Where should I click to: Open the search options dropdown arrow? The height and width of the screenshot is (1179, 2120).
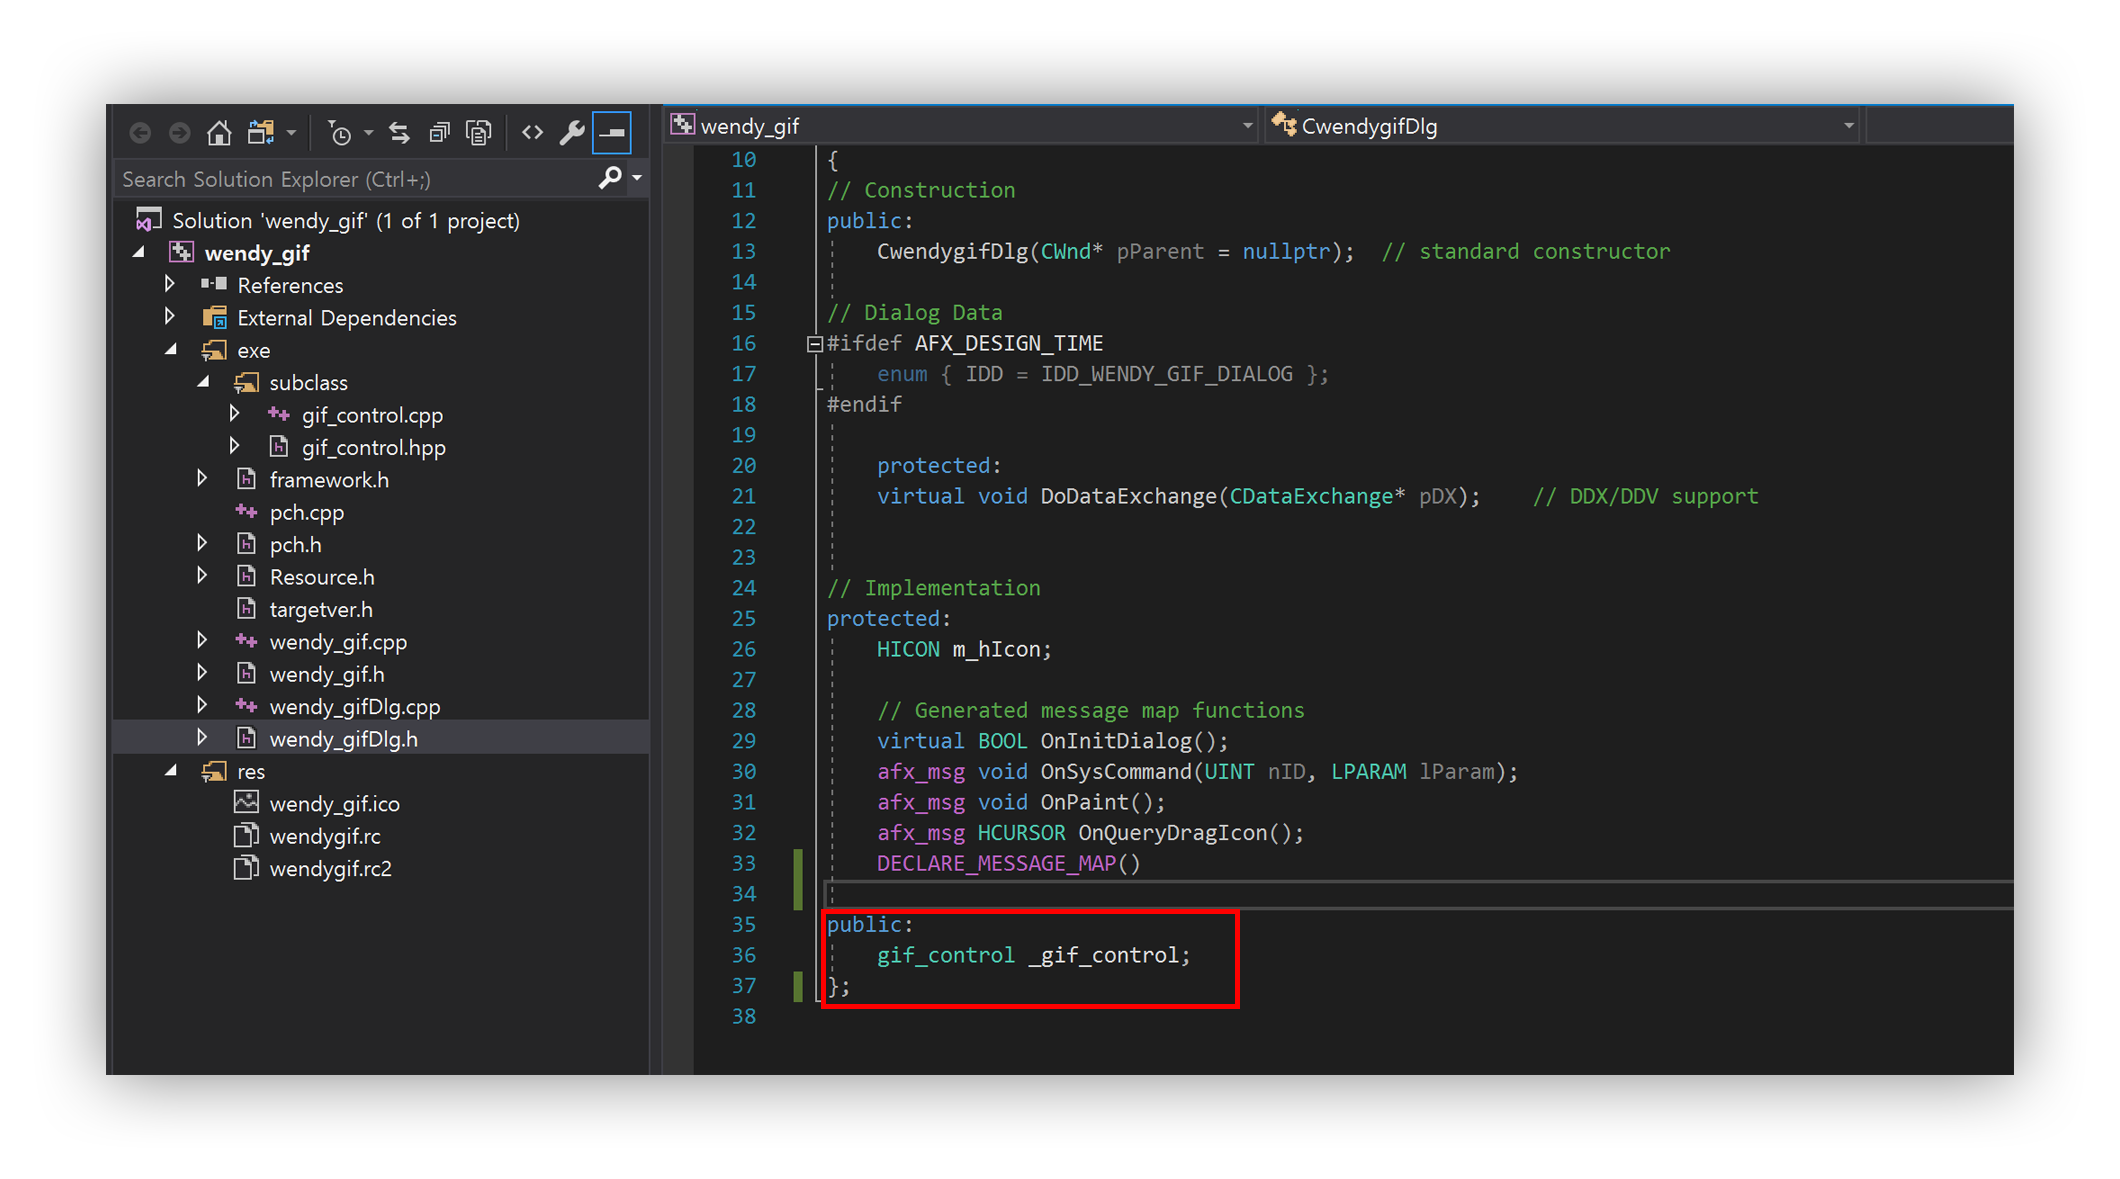click(637, 178)
